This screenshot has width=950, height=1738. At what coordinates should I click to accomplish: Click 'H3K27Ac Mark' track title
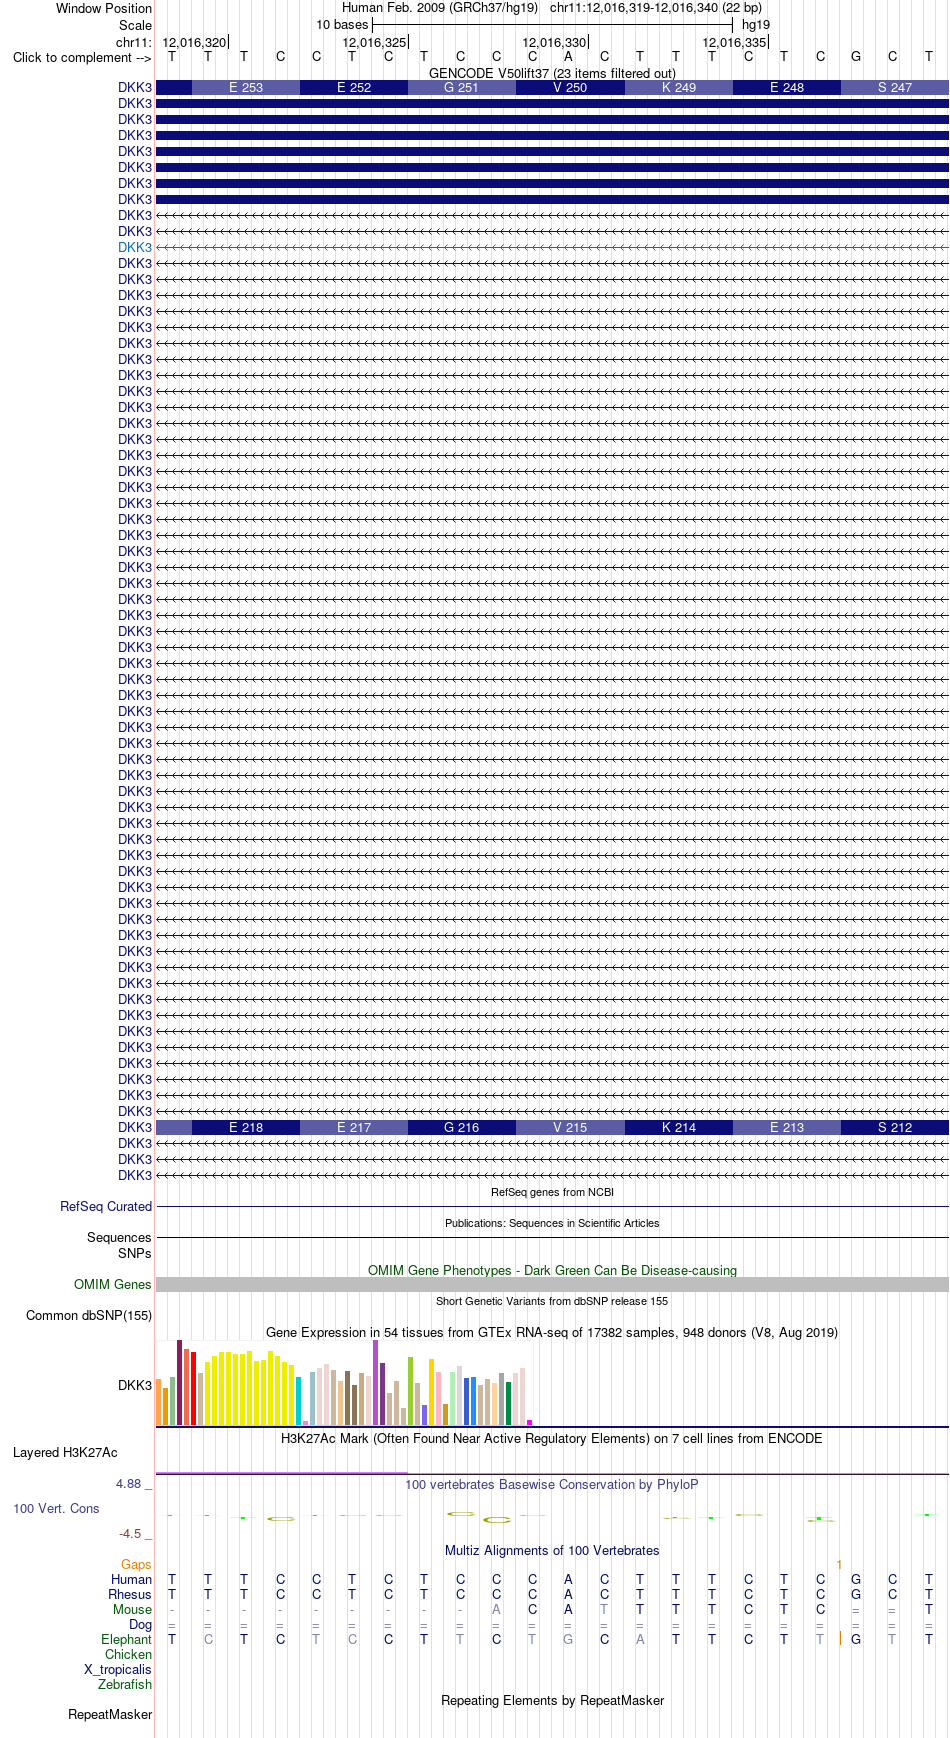click(552, 1438)
